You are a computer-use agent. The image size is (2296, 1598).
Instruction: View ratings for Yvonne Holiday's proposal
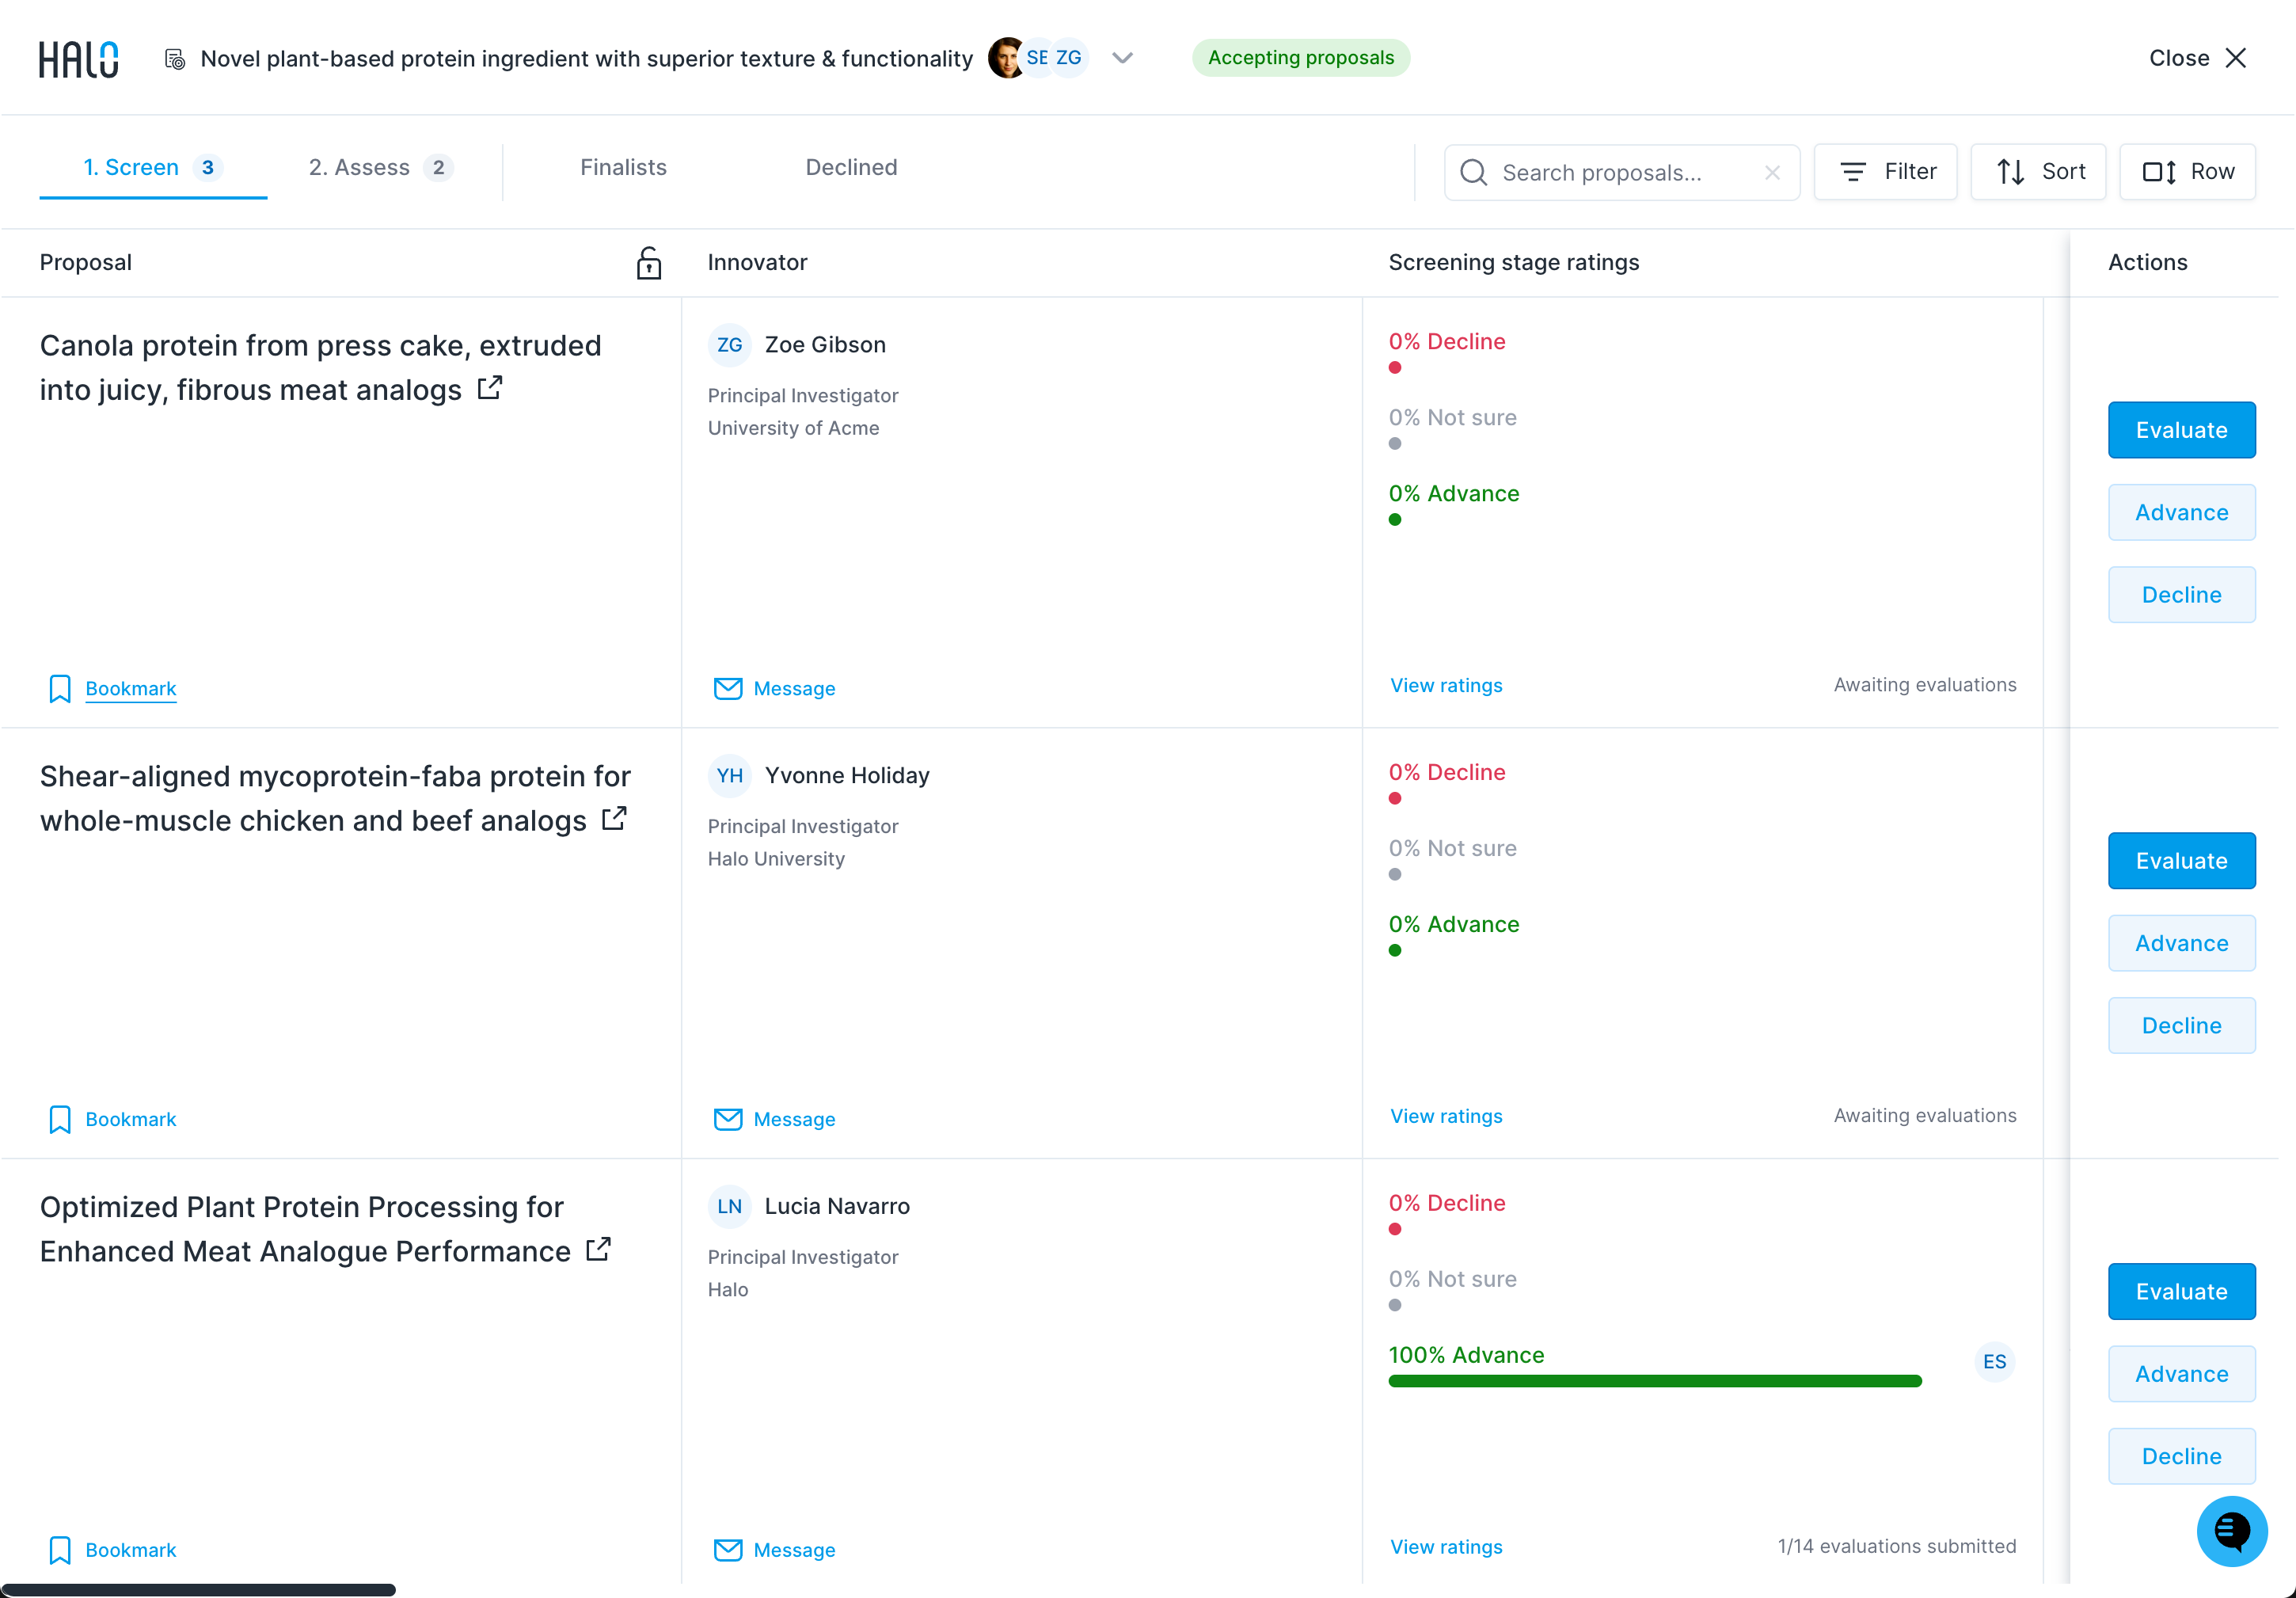(x=1446, y=1117)
